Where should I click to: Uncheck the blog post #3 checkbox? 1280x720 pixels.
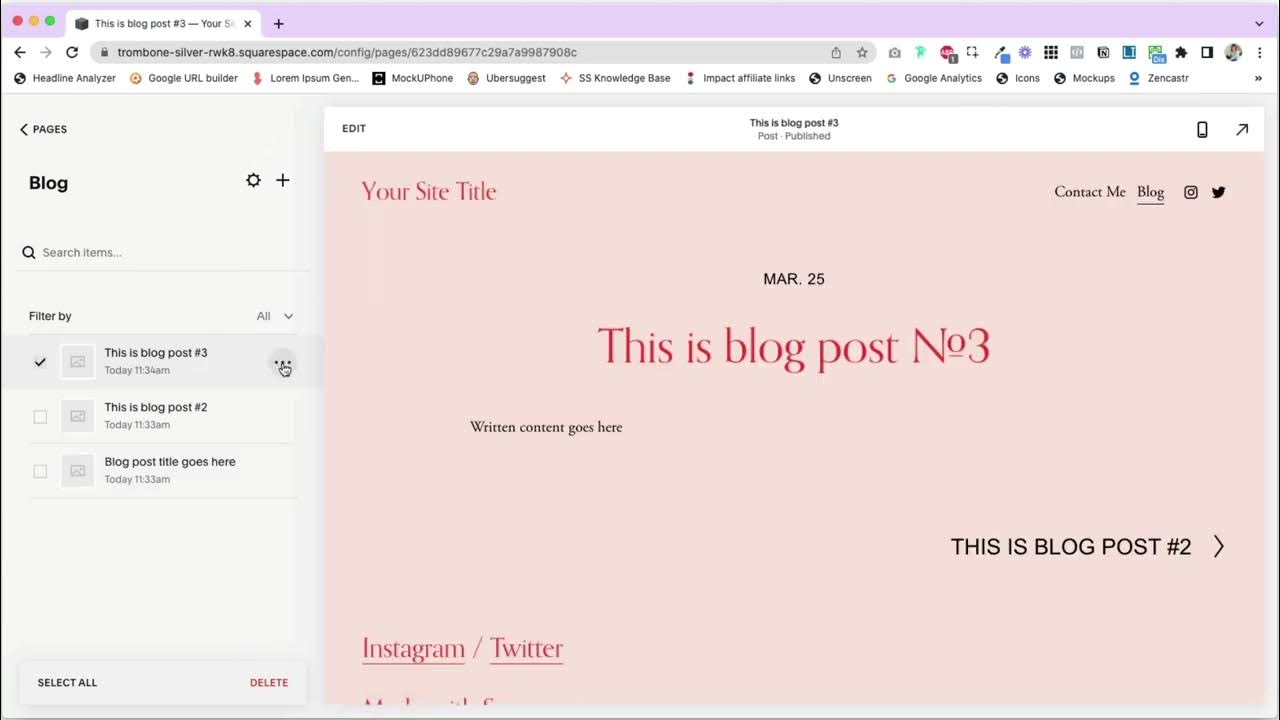tap(40, 362)
